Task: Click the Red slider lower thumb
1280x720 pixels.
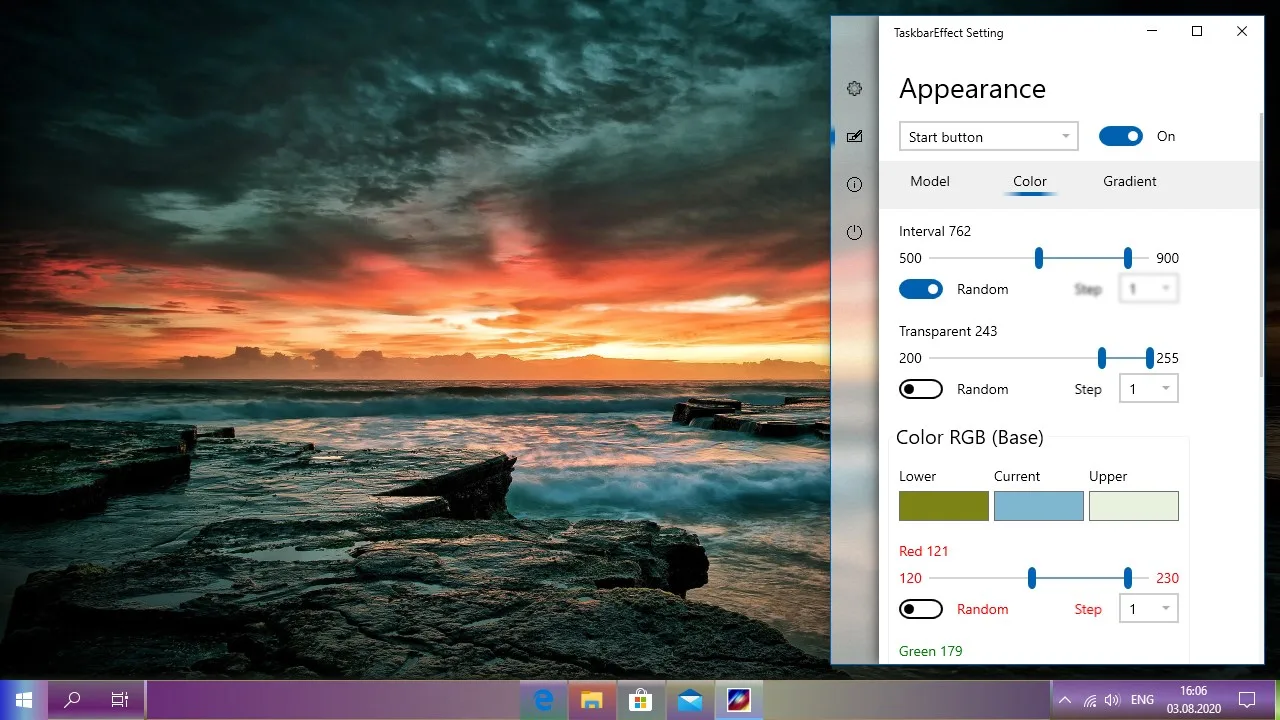Action: [x=1032, y=578]
